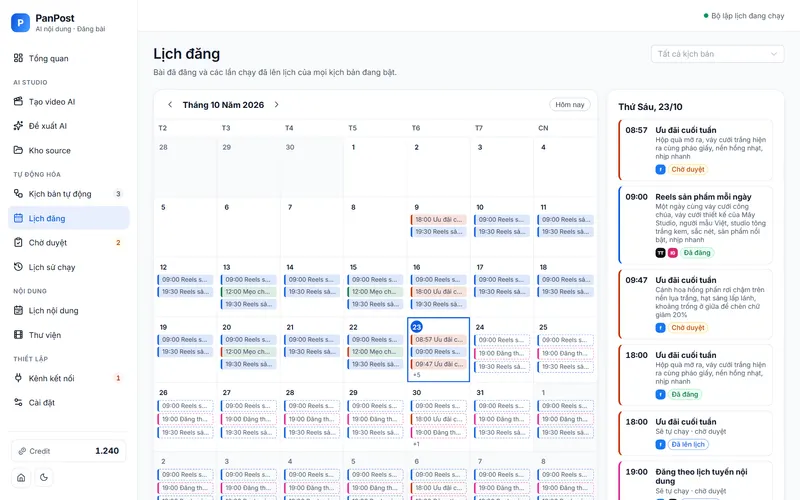Open 18:00 Ưu đãi event on day 30
800x500 pixels.
(438, 419)
